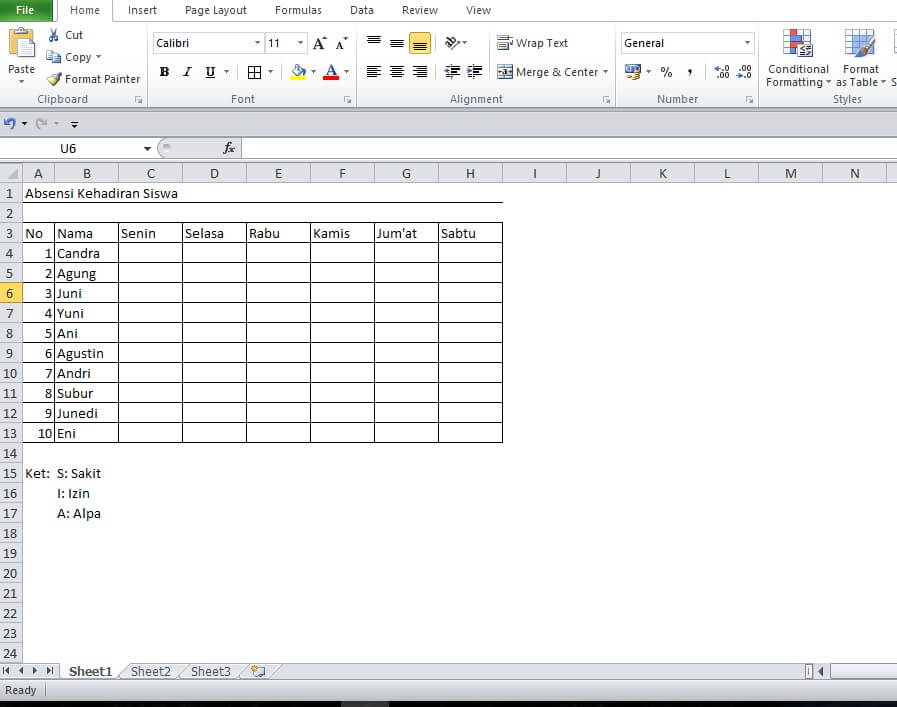Click the Increase Decimal icon

tap(721, 72)
